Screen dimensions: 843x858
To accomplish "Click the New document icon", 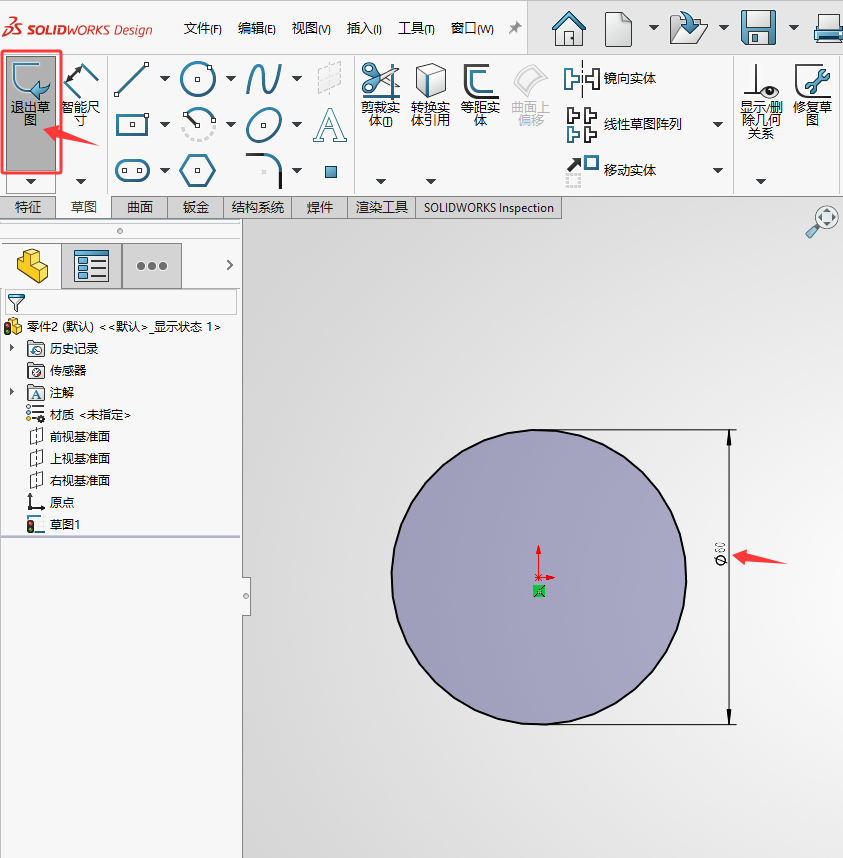I will 619,29.
